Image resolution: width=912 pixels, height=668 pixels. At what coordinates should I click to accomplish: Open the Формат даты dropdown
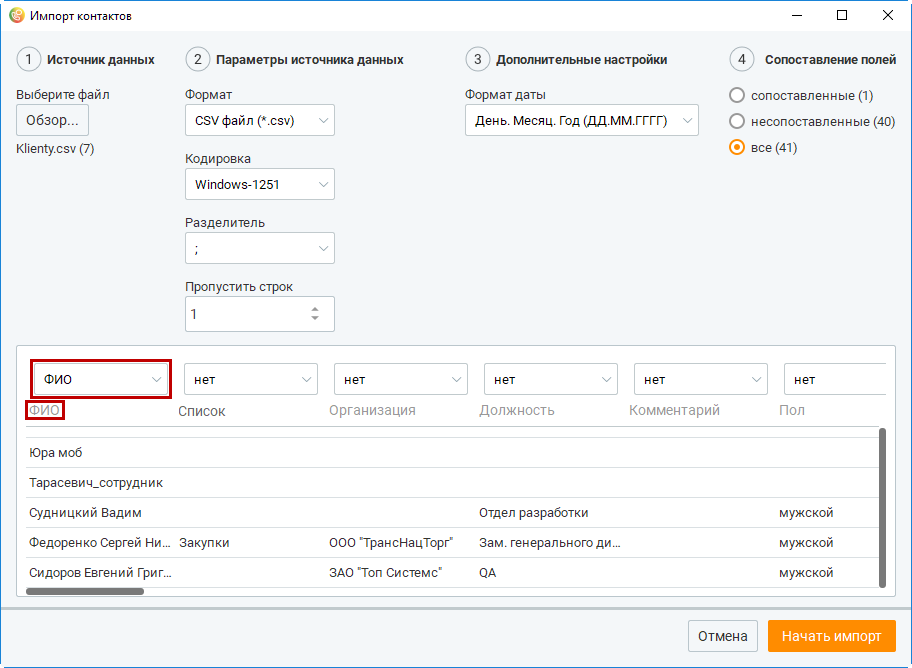[582, 120]
